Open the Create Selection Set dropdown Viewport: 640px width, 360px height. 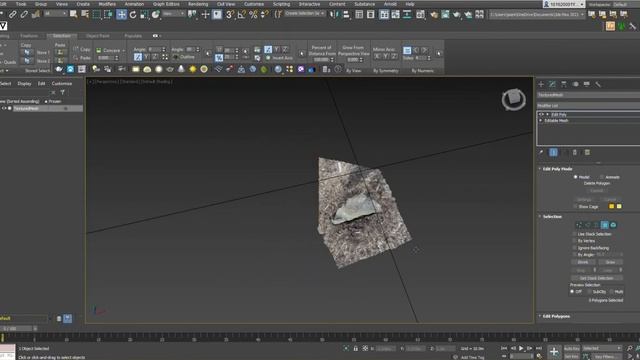click(x=304, y=14)
